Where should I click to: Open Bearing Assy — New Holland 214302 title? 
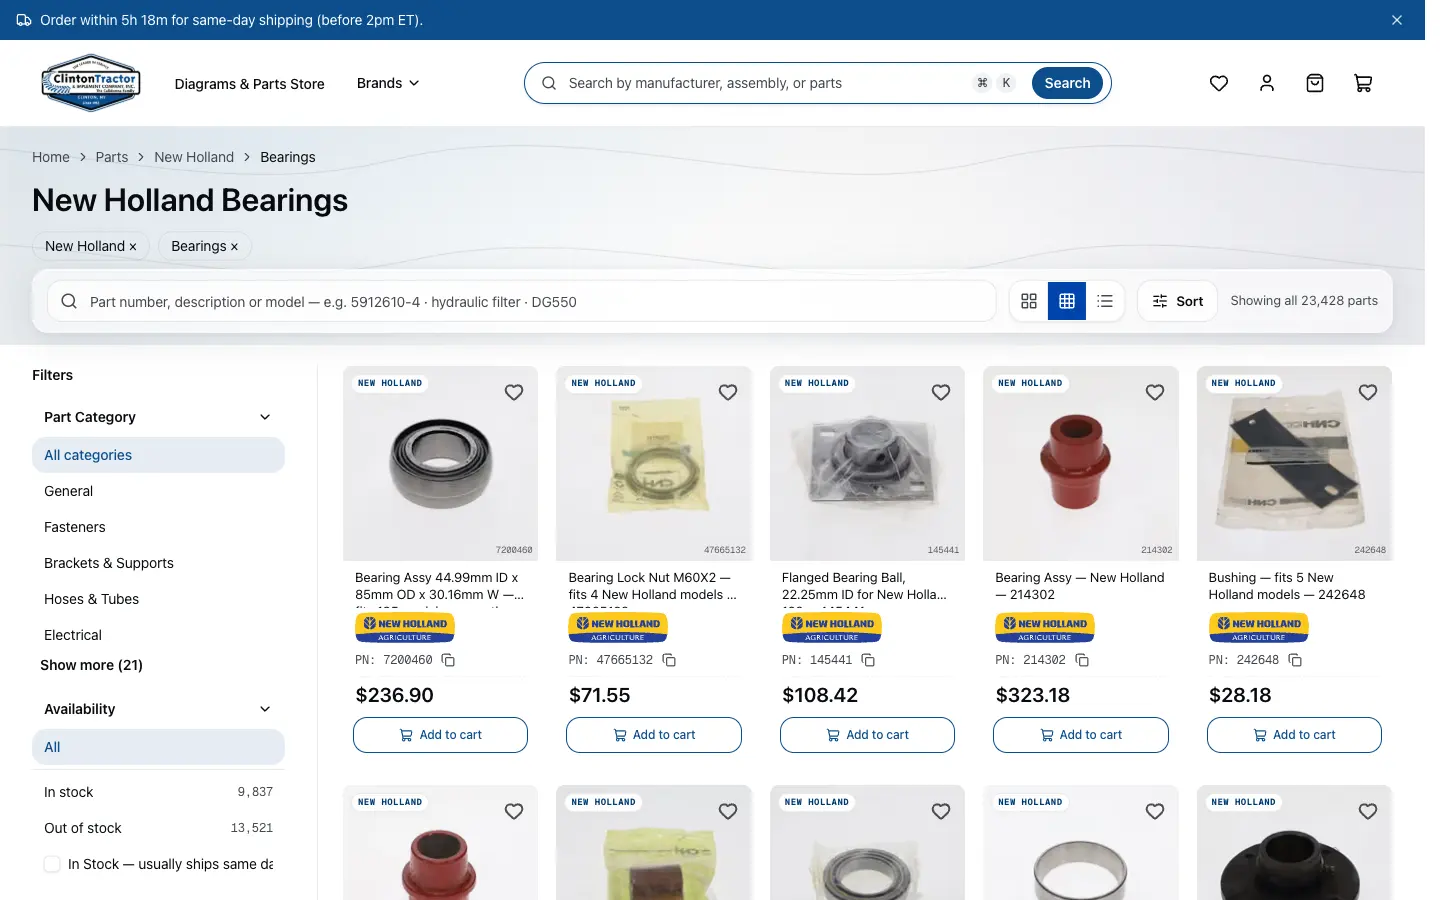click(x=1080, y=586)
